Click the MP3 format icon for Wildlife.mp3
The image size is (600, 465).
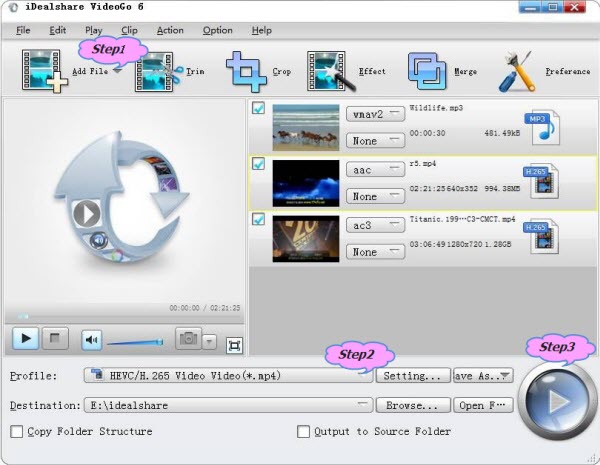(543, 127)
